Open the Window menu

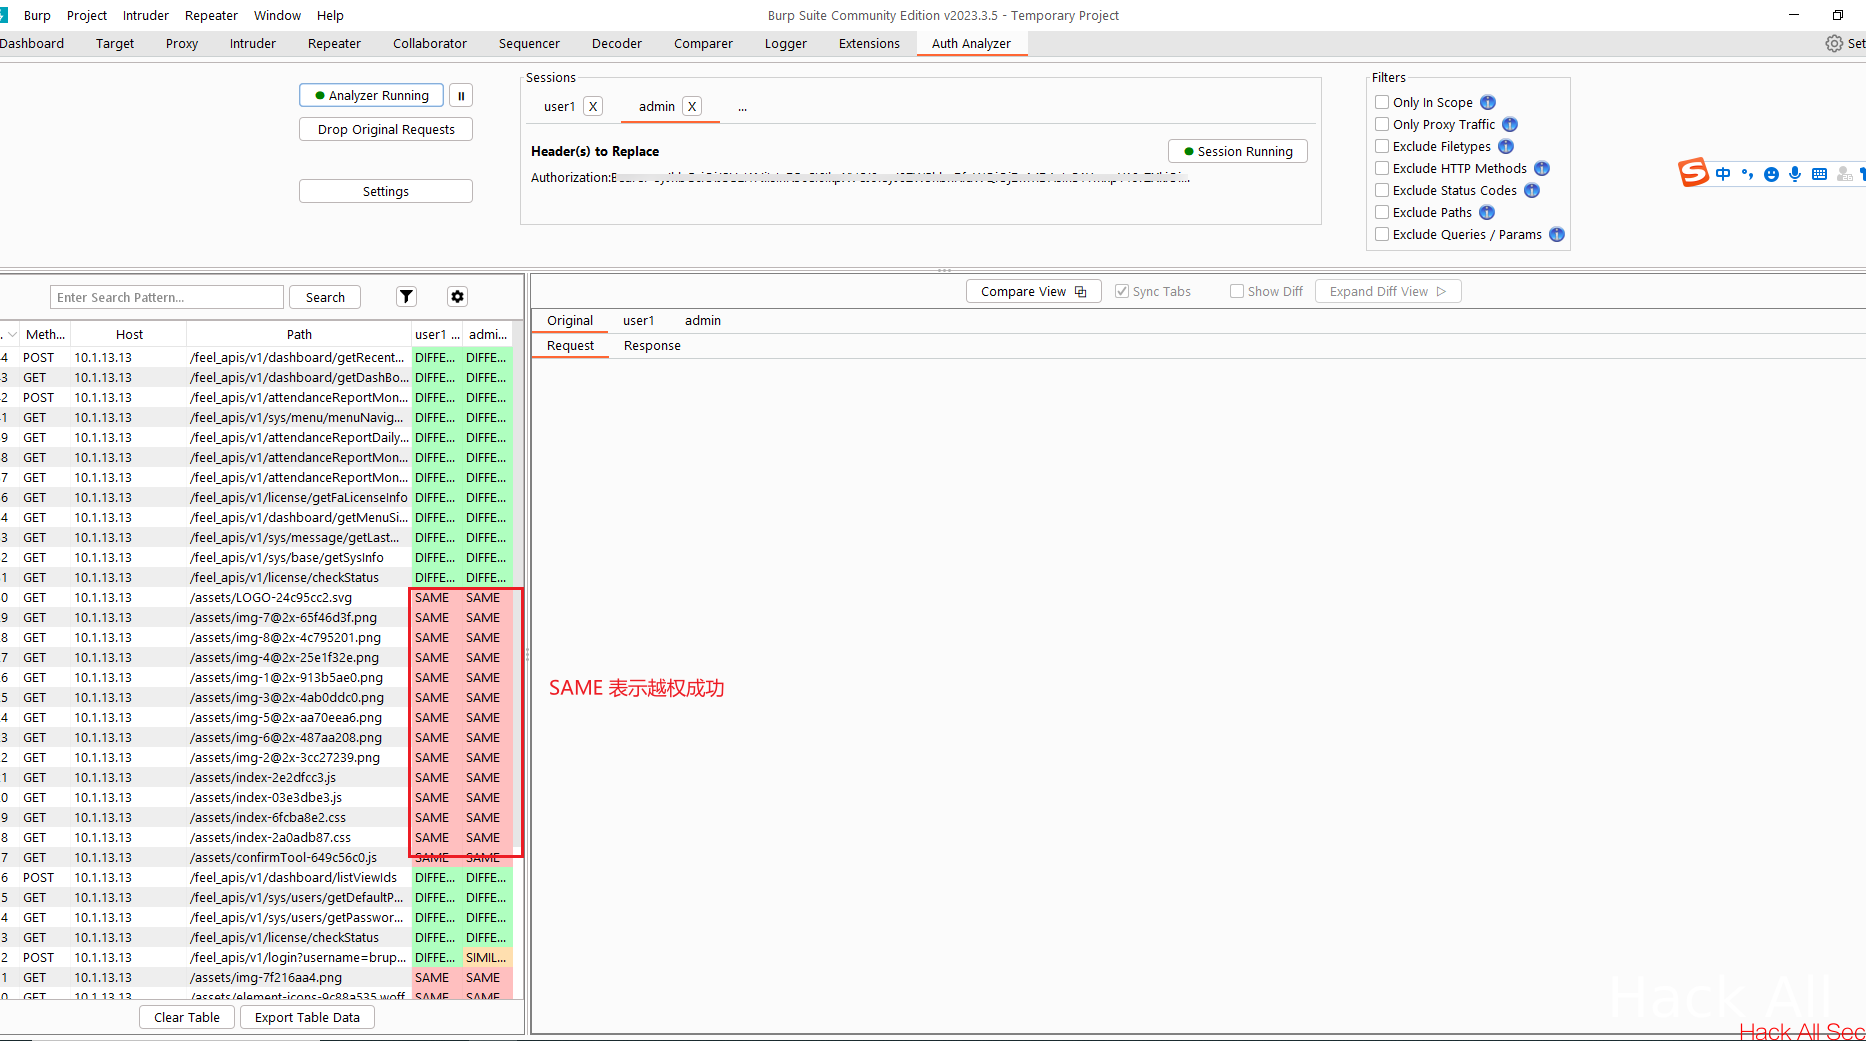point(277,16)
